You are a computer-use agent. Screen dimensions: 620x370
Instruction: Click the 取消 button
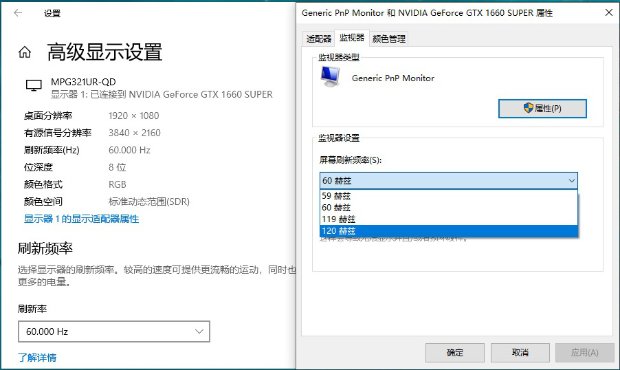(520, 352)
